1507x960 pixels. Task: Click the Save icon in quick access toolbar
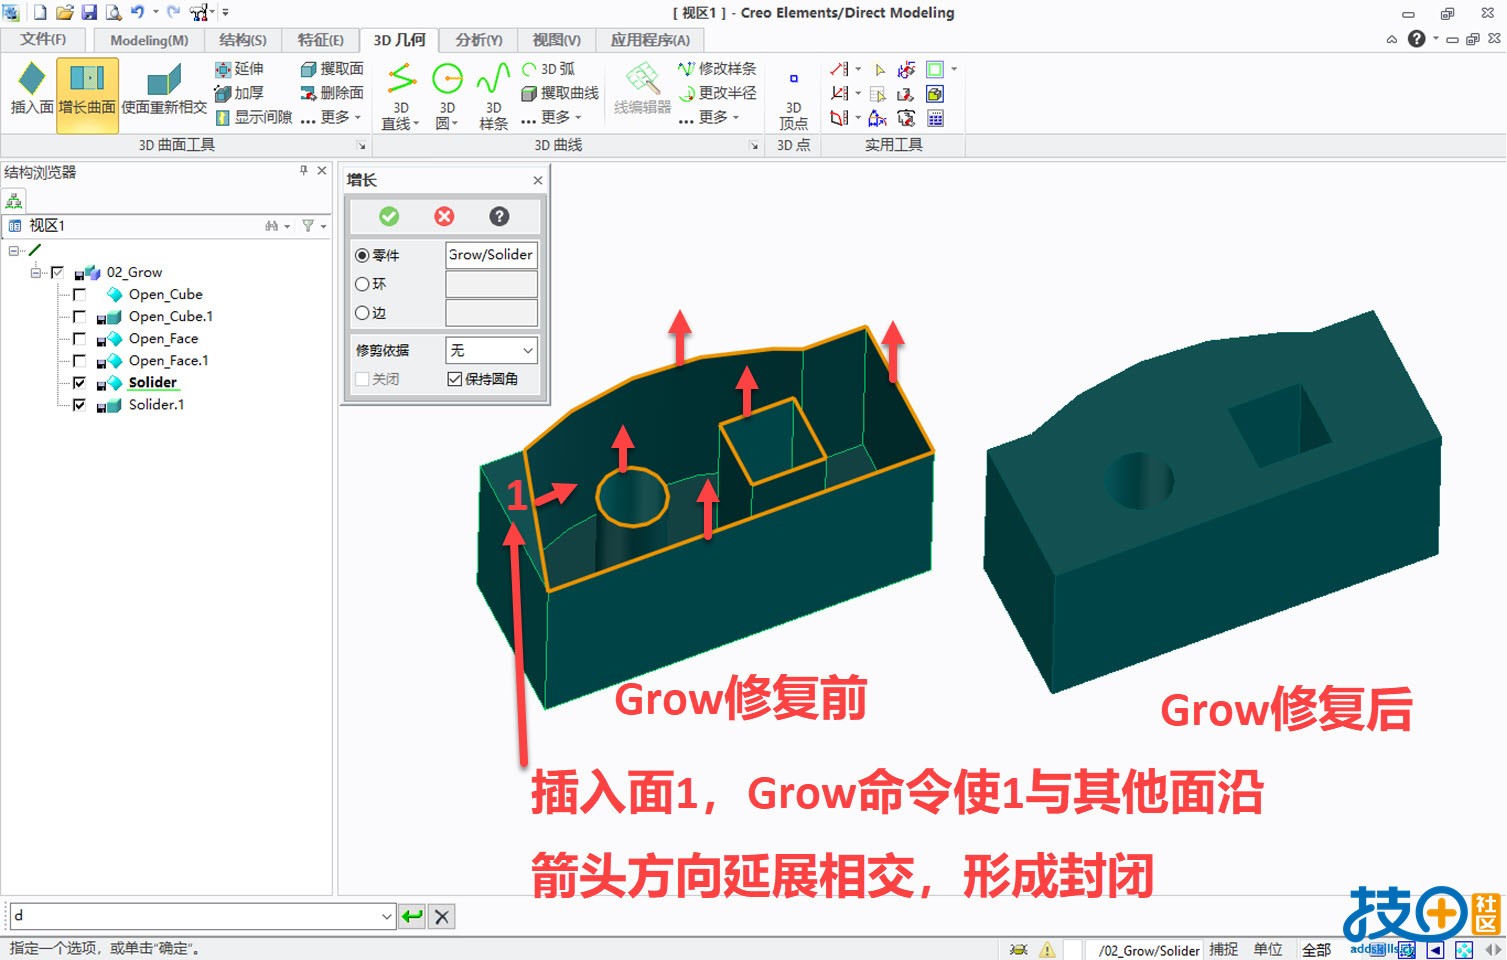pos(89,12)
